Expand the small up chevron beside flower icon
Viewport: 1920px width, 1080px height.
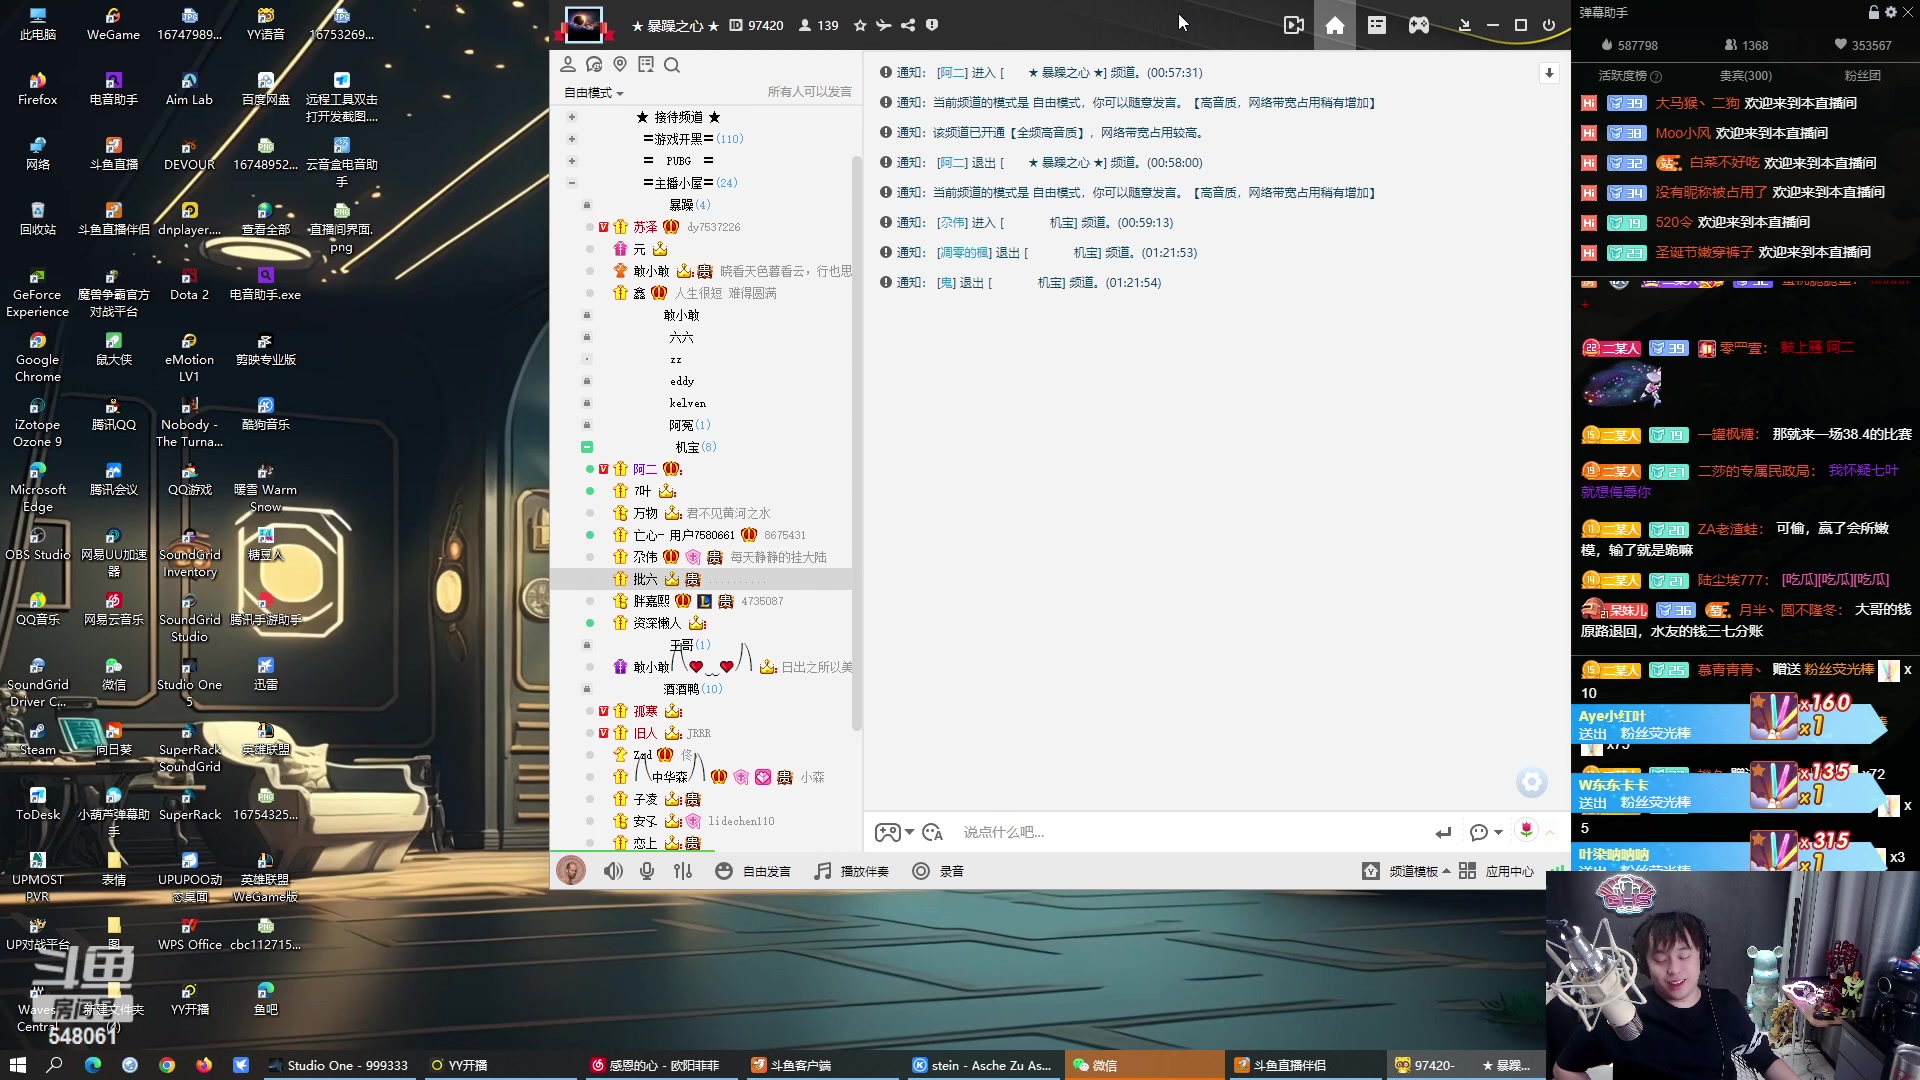tap(1550, 832)
